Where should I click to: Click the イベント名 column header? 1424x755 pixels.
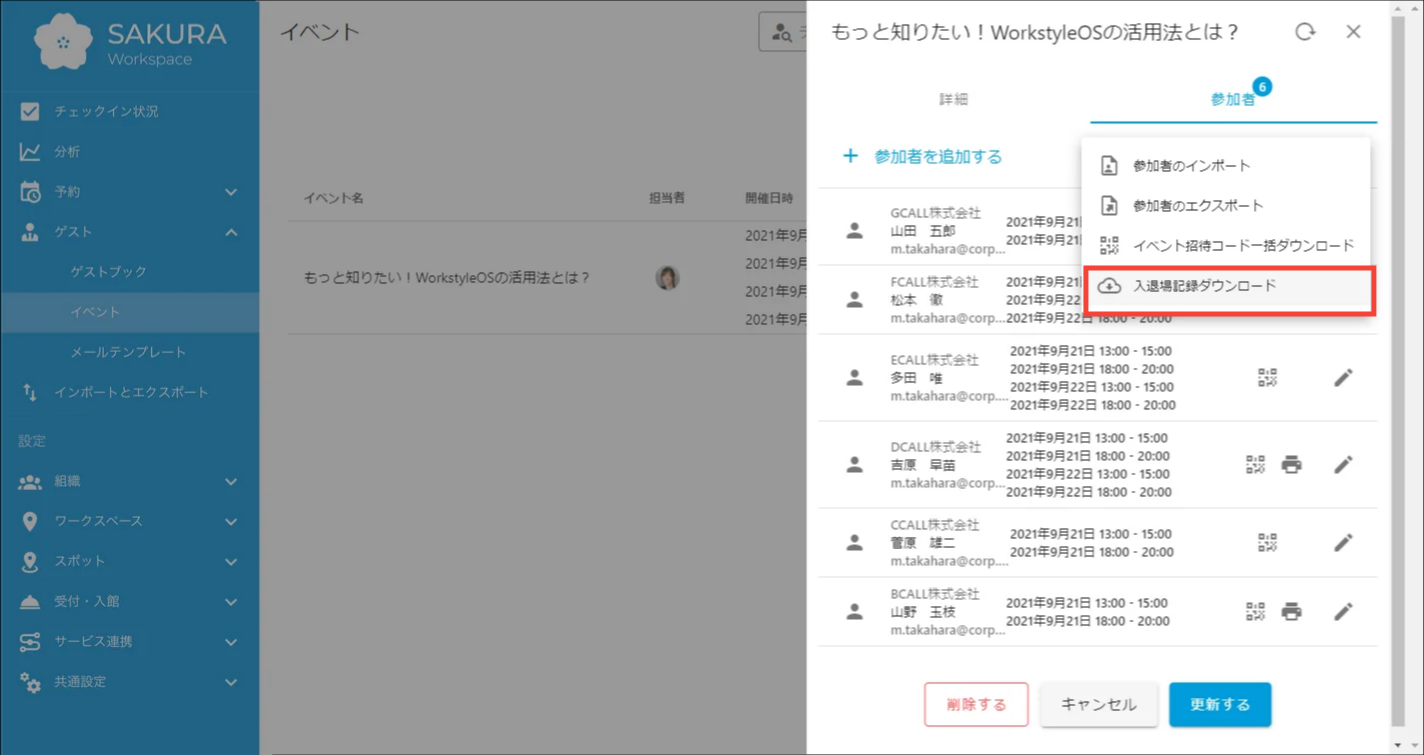coord(334,198)
